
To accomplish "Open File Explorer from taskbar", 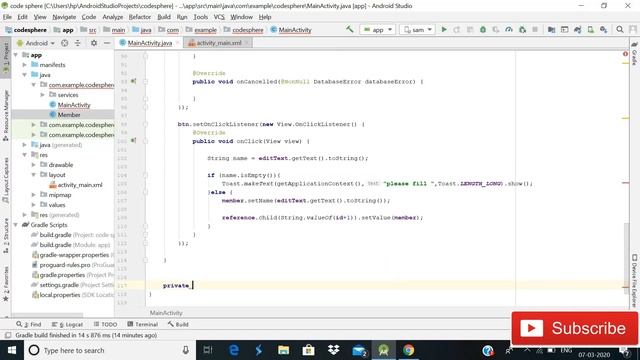I will (284, 350).
